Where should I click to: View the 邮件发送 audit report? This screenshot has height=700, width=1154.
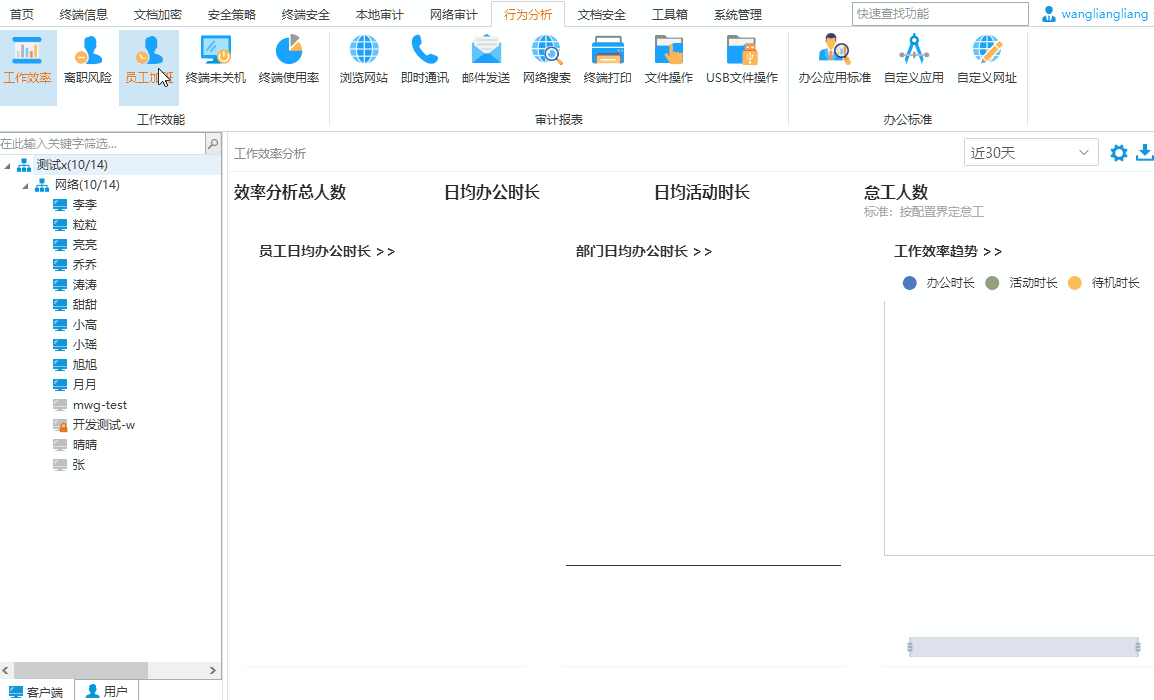point(485,60)
